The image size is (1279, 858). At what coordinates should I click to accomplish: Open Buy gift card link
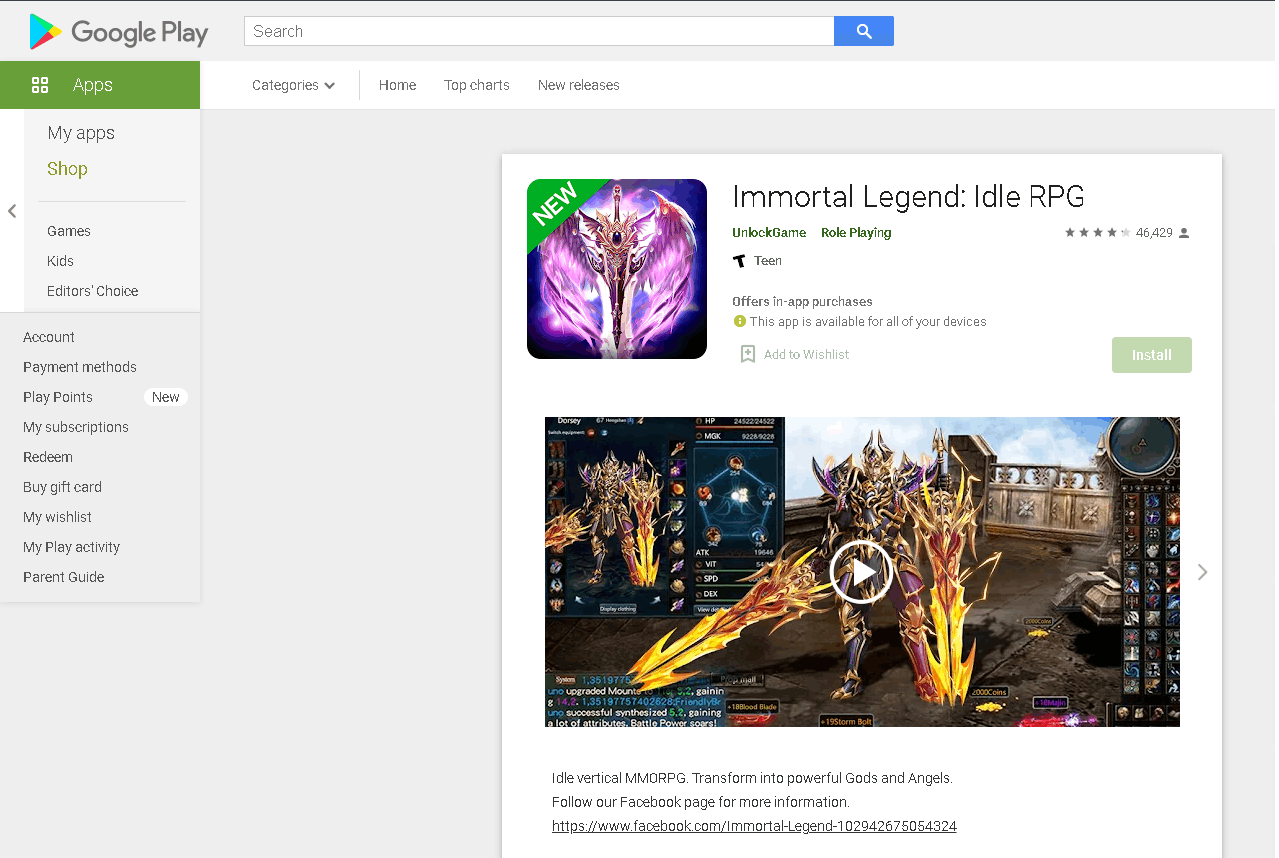[x=62, y=487]
